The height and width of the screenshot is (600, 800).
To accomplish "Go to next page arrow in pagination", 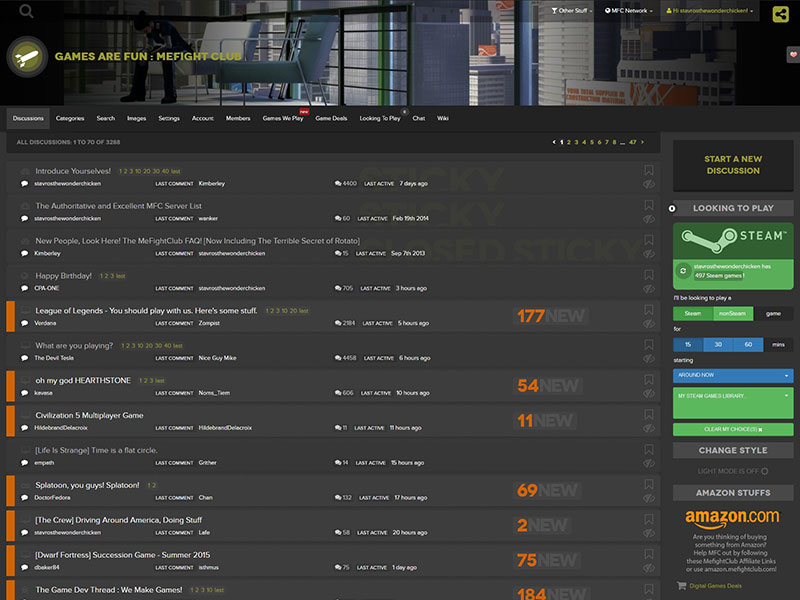I will click(642, 142).
